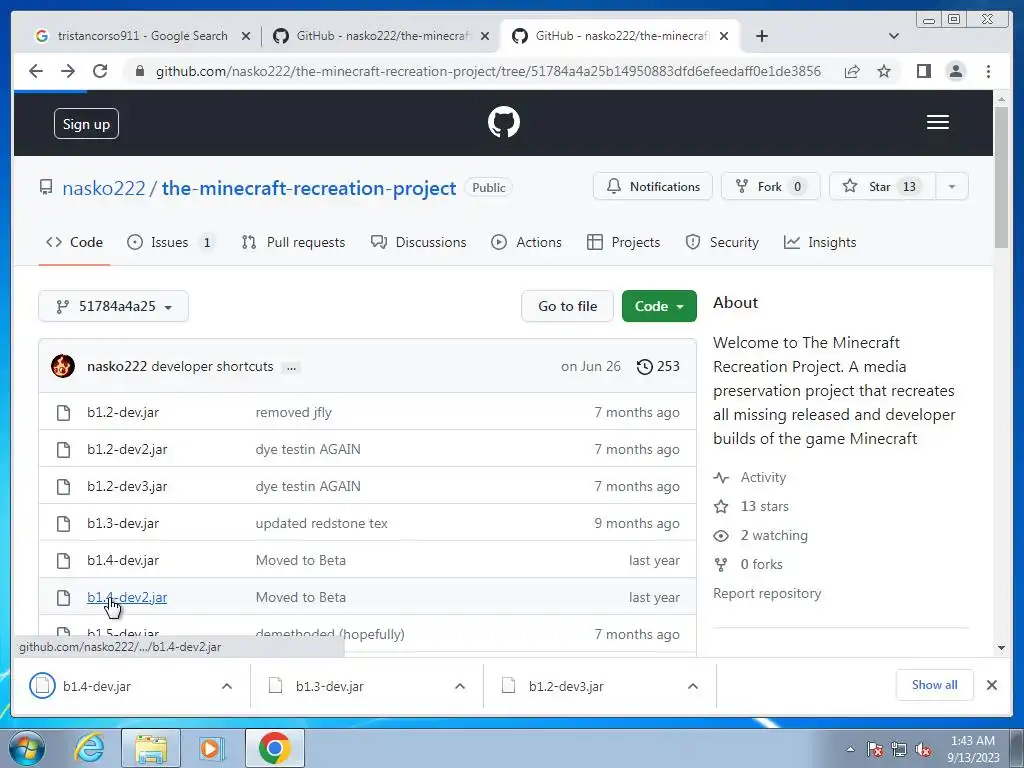
Task: Click the Action Center flag tray icon
Action: pos(875,750)
